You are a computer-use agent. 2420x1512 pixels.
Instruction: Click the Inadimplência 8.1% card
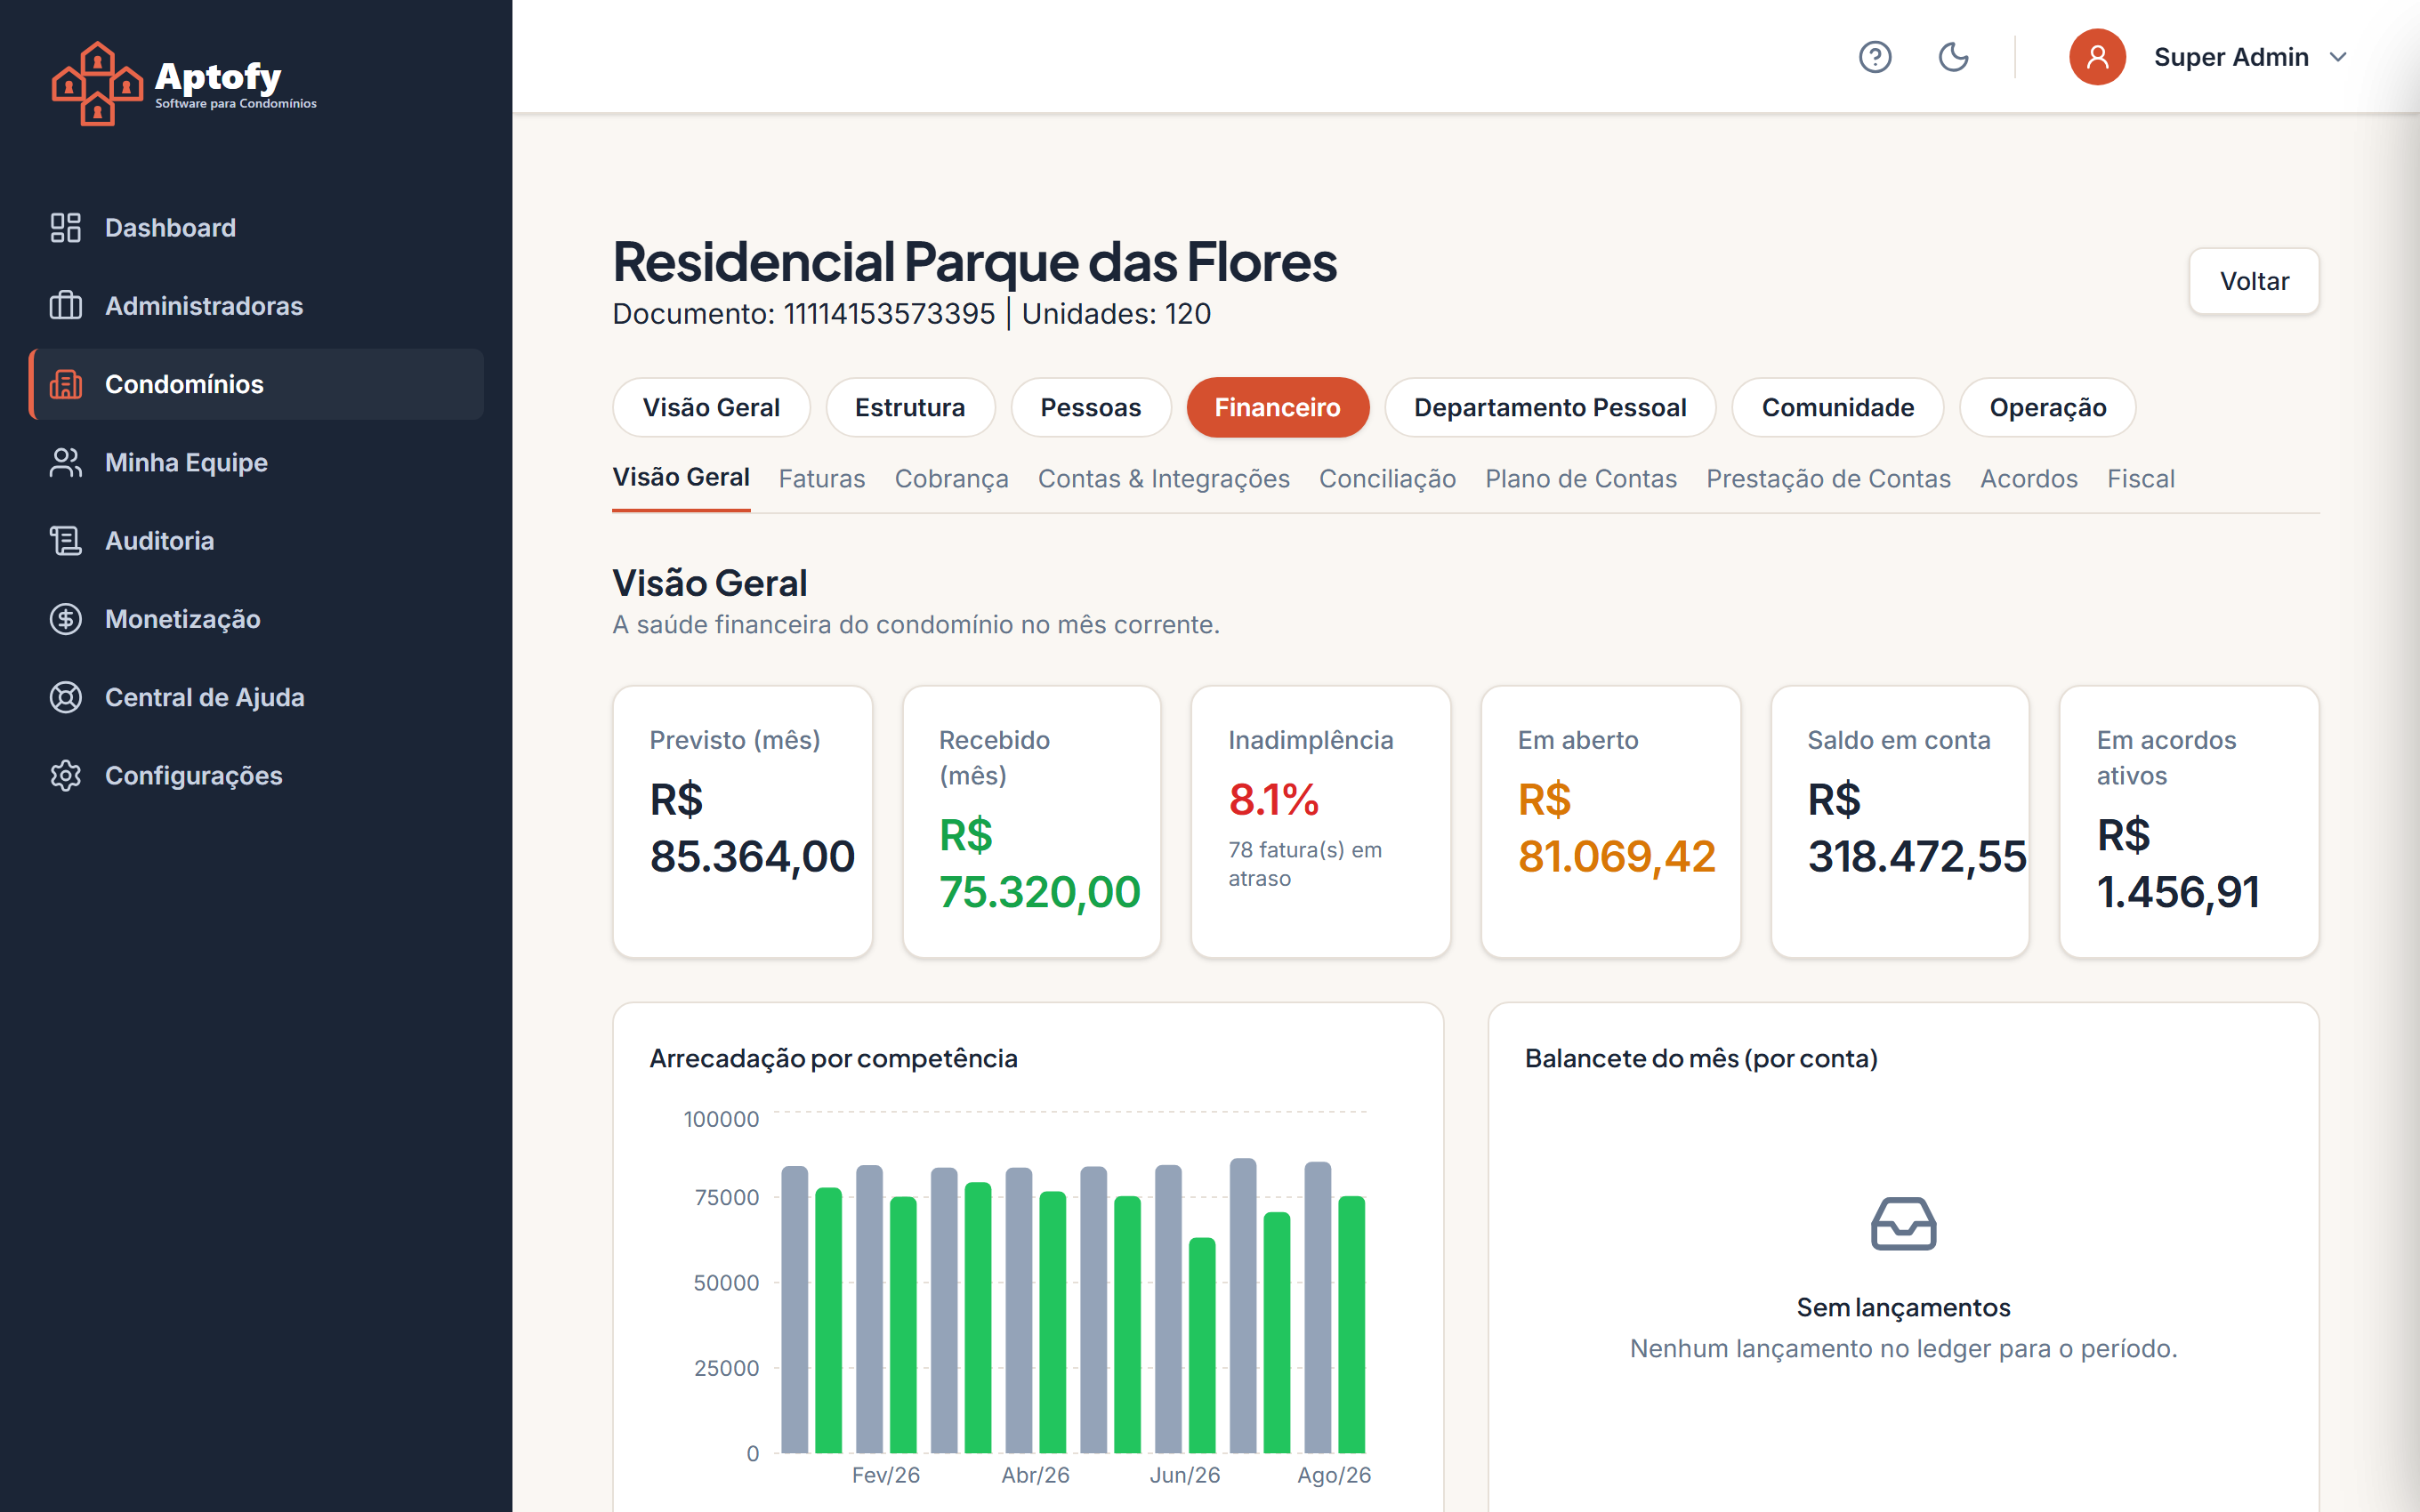coord(1320,822)
